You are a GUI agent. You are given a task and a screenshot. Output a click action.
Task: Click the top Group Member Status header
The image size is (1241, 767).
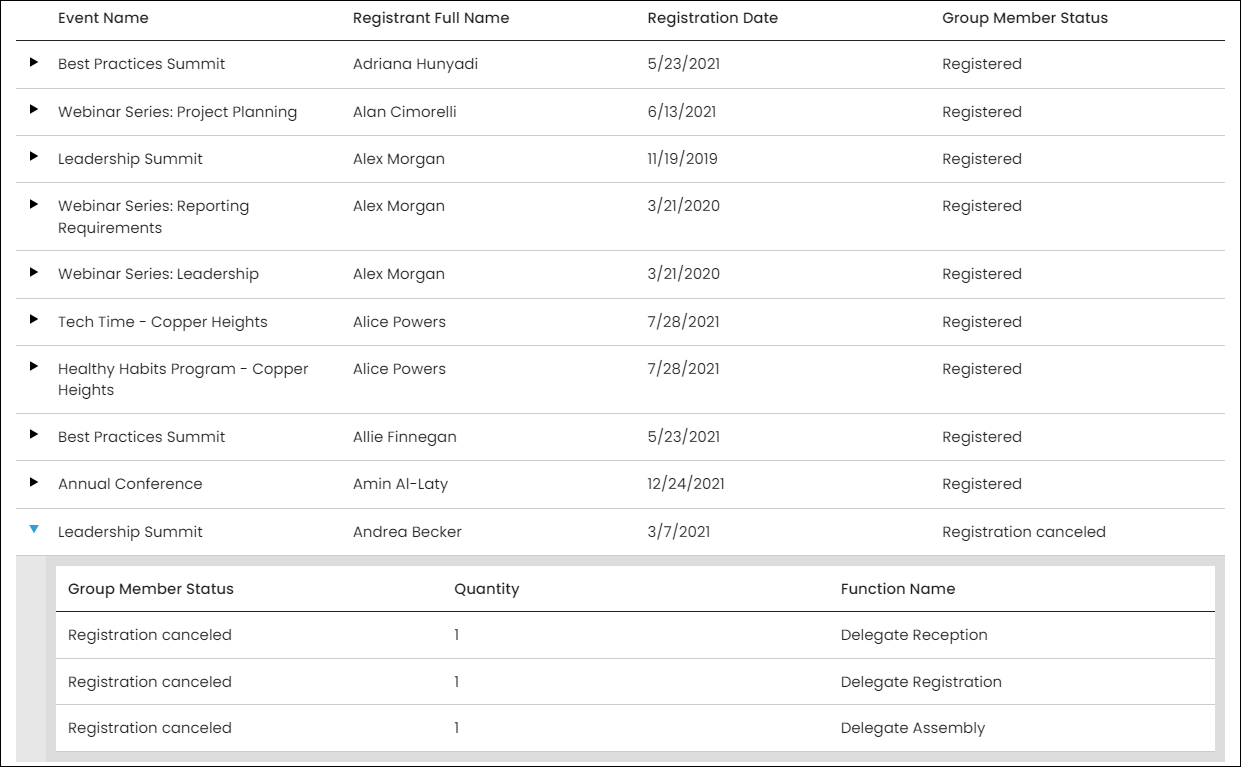coord(1025,18)
